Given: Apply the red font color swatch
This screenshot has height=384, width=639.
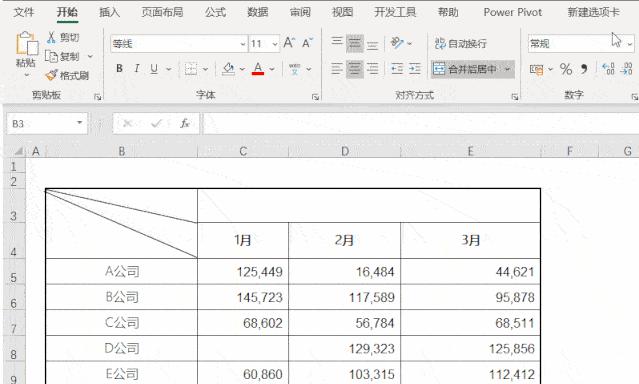Looking at the screenshot, I should [x=258, y=68].
